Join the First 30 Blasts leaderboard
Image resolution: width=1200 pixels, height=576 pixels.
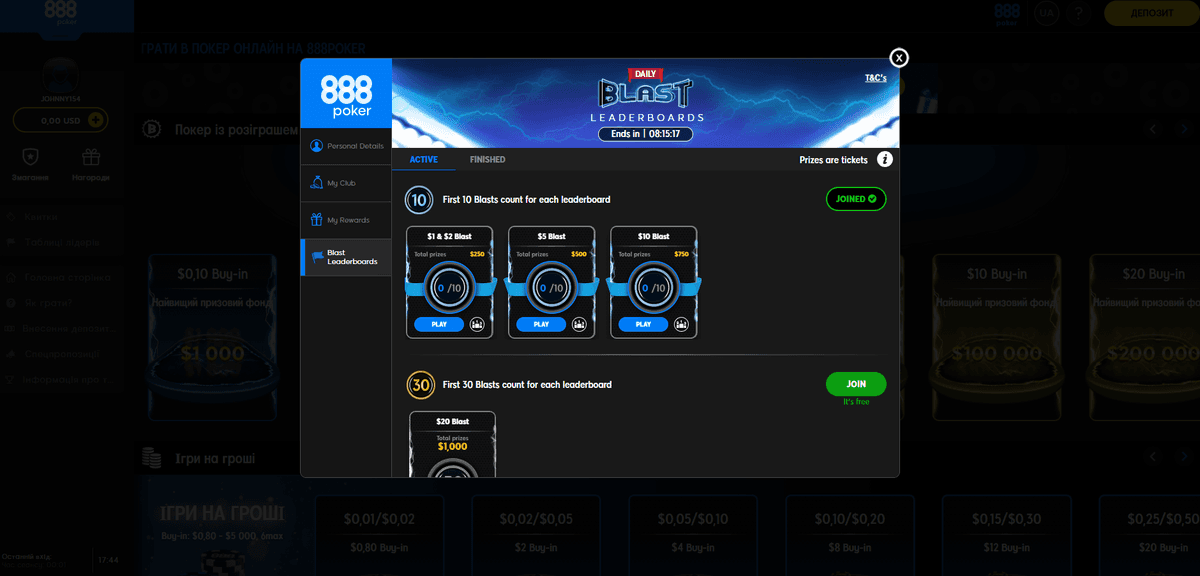point(856,384)
